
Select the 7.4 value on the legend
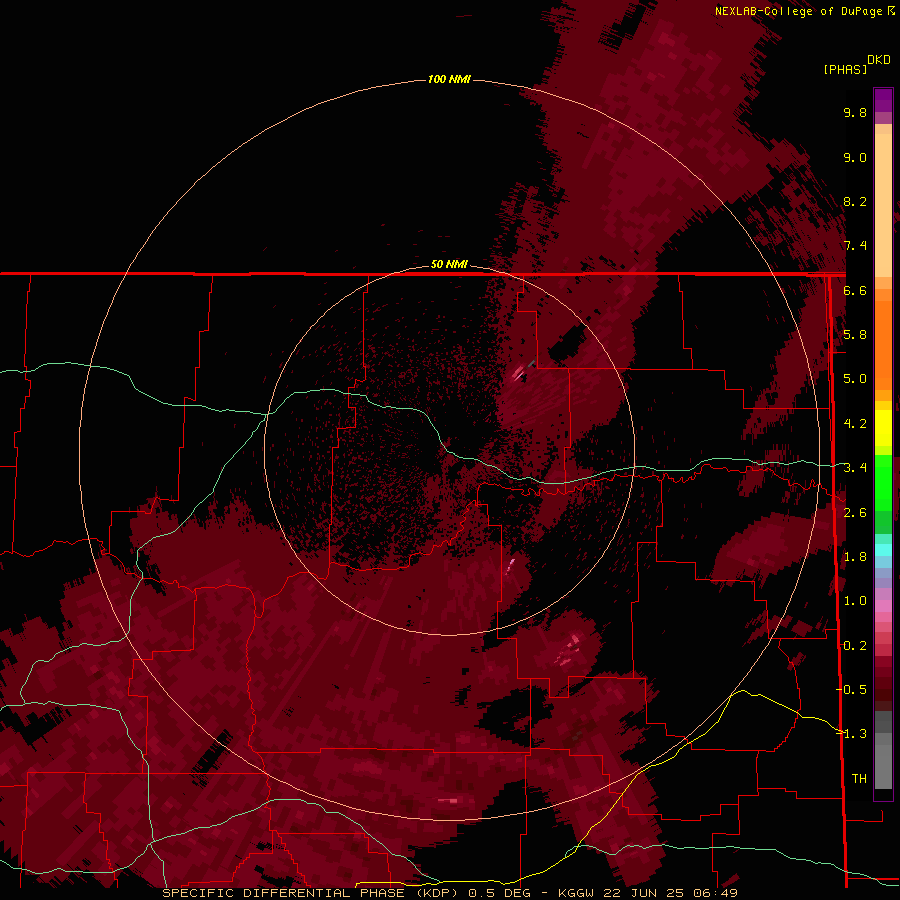point(855,246)
